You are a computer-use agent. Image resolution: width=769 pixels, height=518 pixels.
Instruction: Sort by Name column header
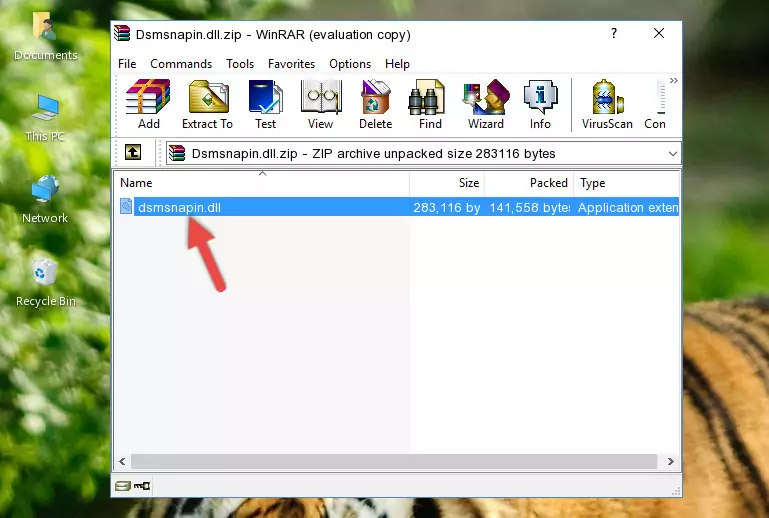(x=262, y=182)
